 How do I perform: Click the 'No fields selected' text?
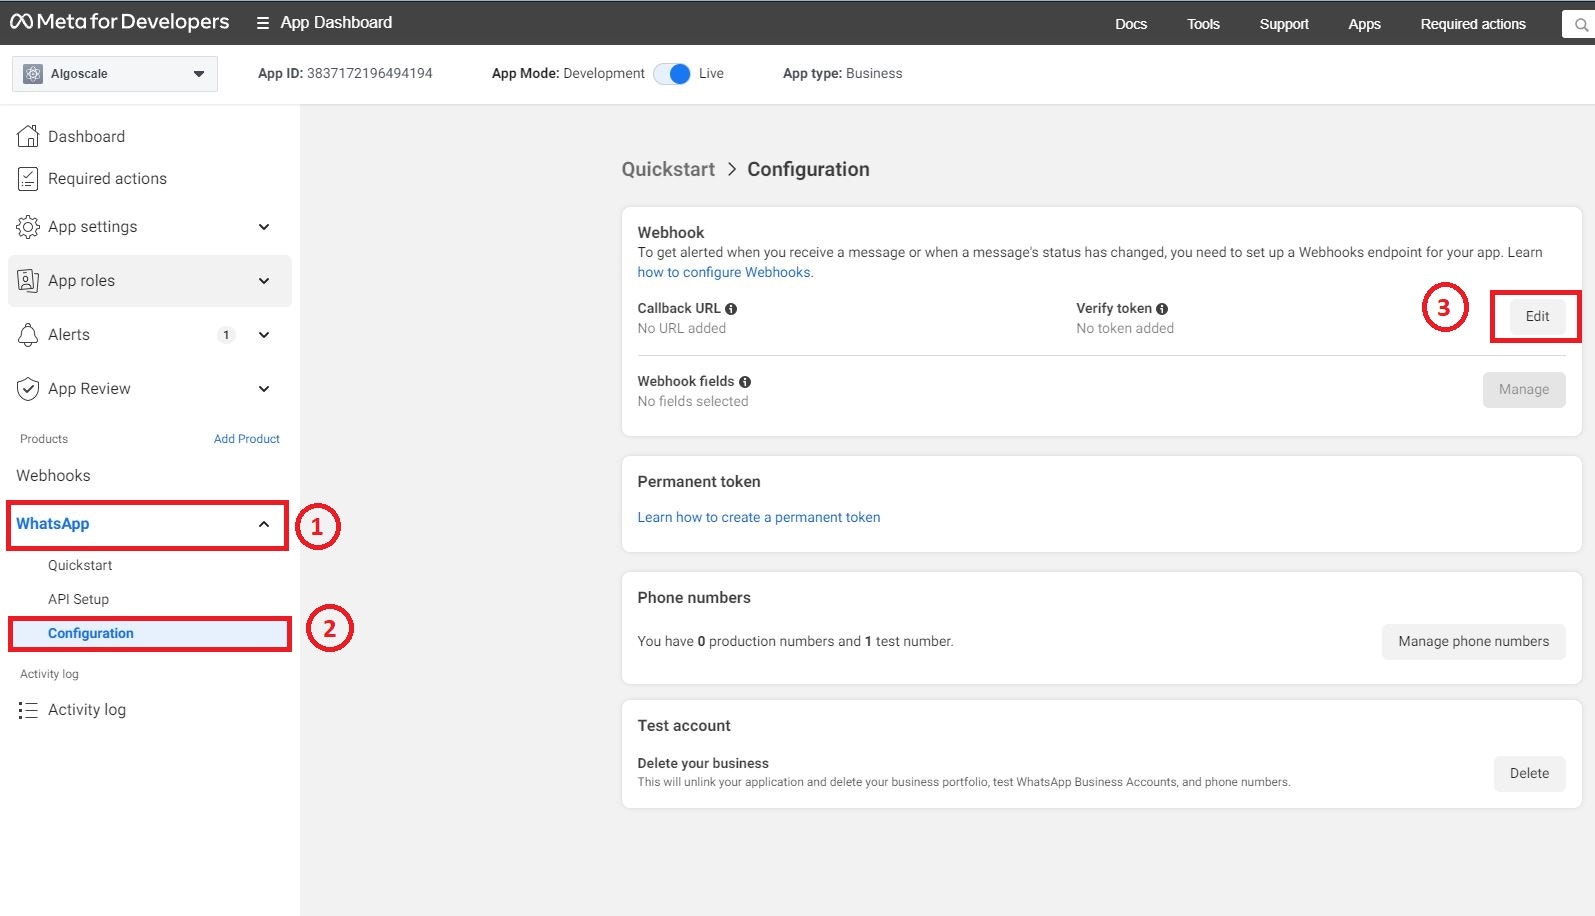693,402
